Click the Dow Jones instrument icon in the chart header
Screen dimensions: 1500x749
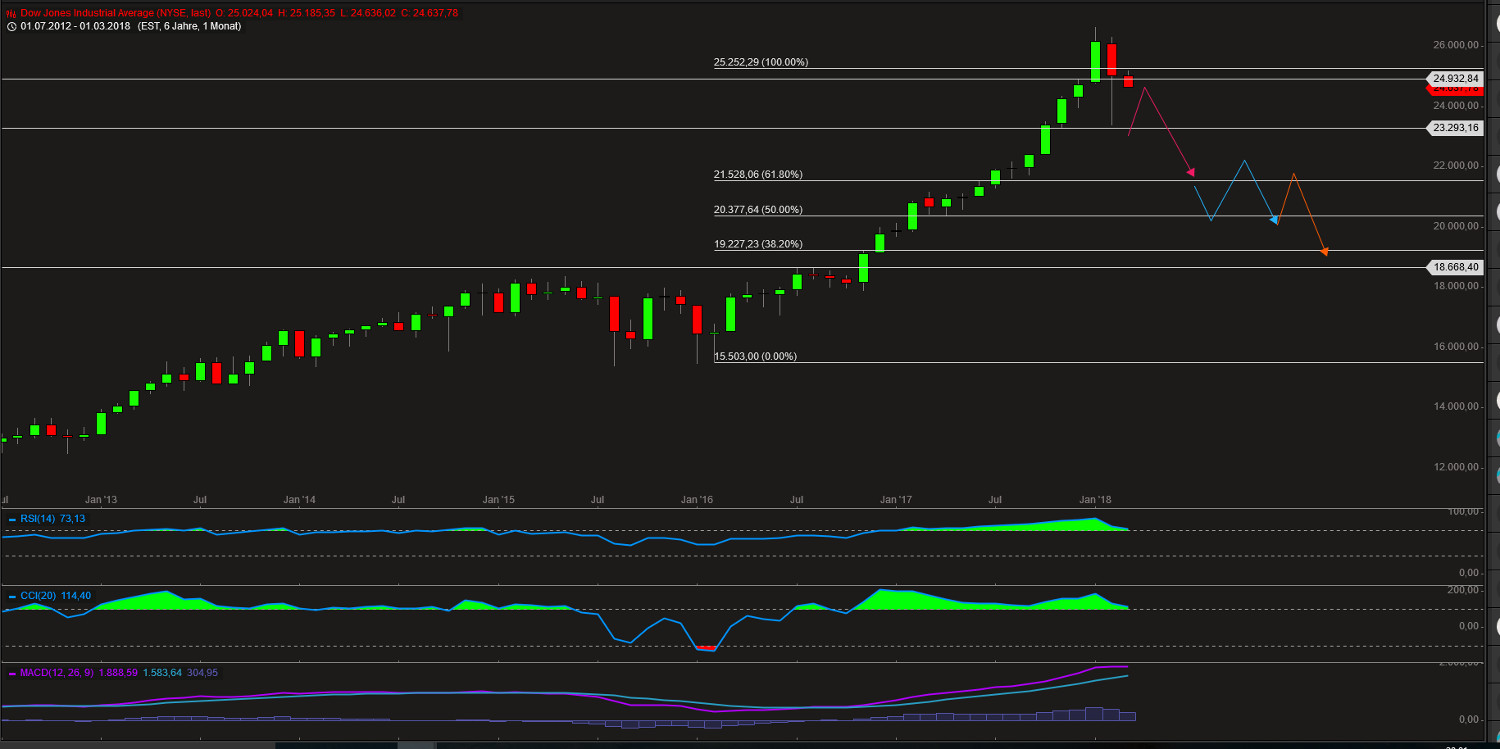pos(11,14)
